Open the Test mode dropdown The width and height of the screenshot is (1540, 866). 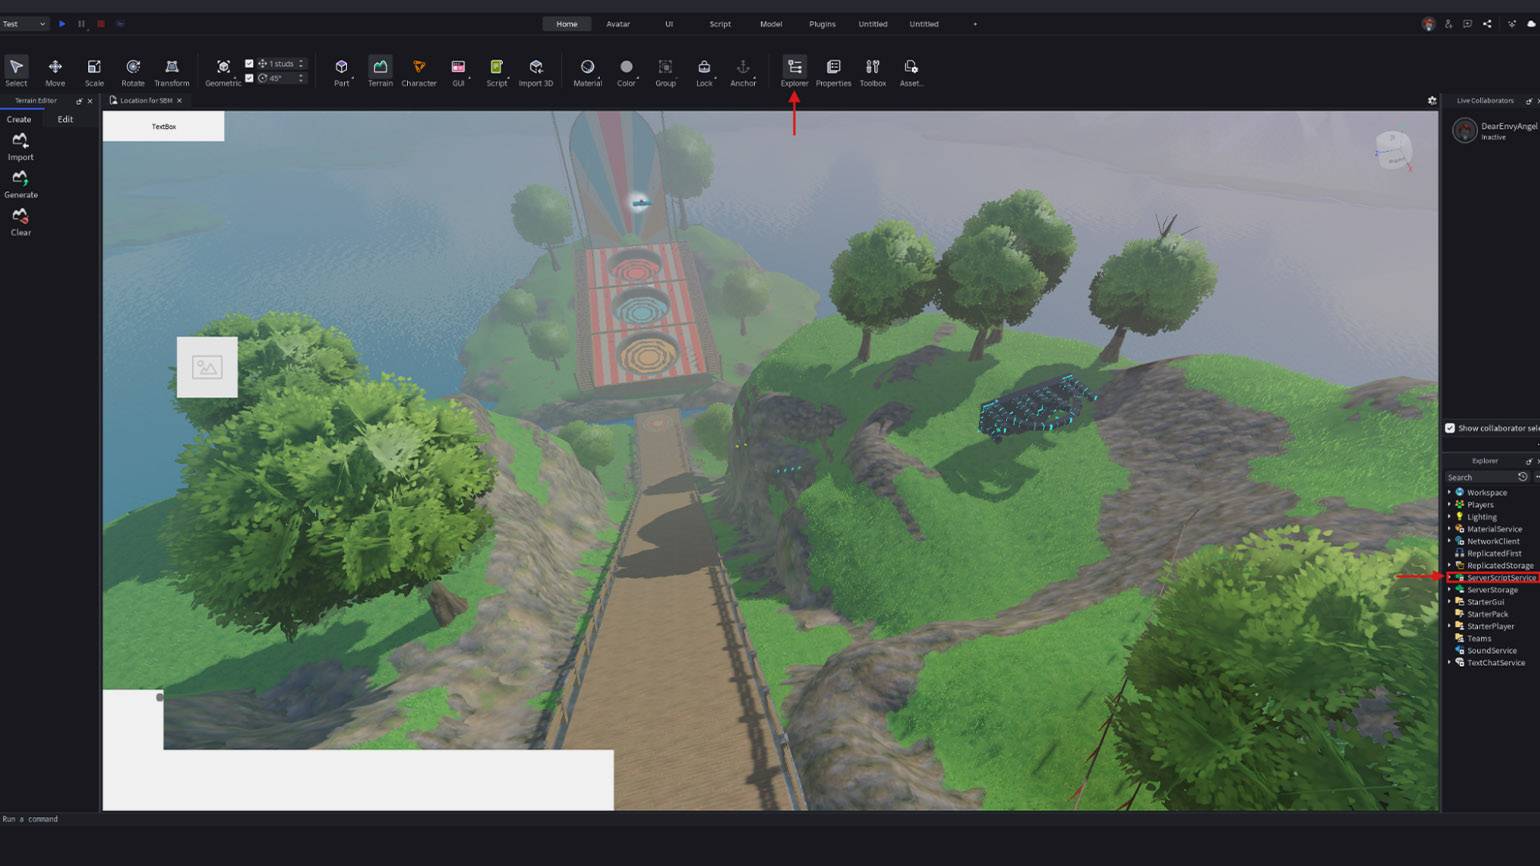tap(25, 24)
